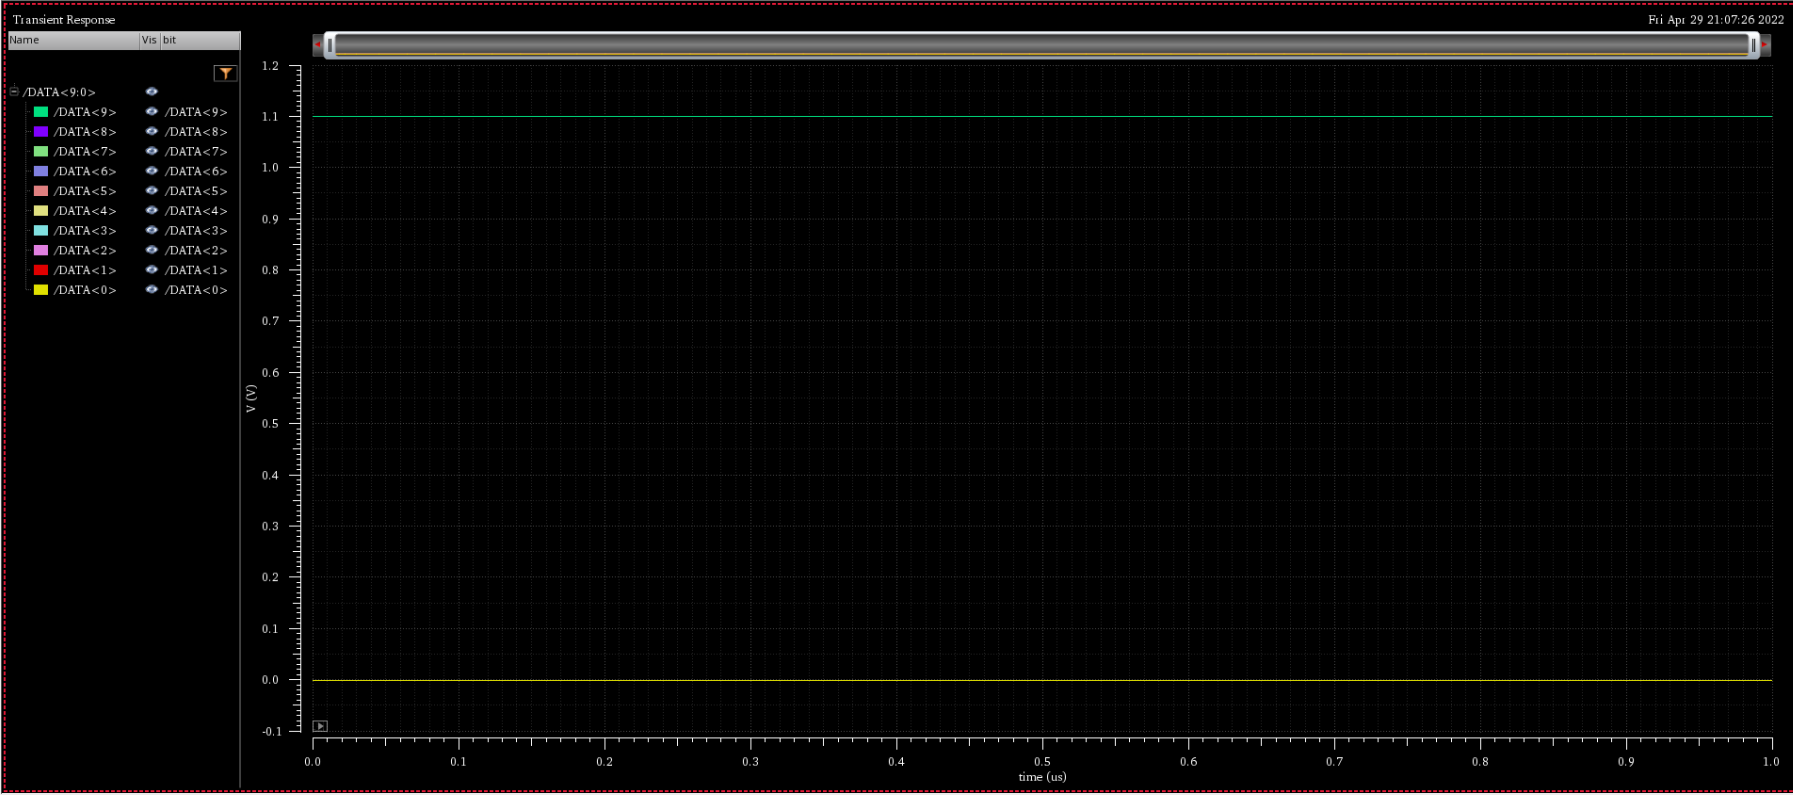Select the /DATA<4> signal name

pos(85,211)
